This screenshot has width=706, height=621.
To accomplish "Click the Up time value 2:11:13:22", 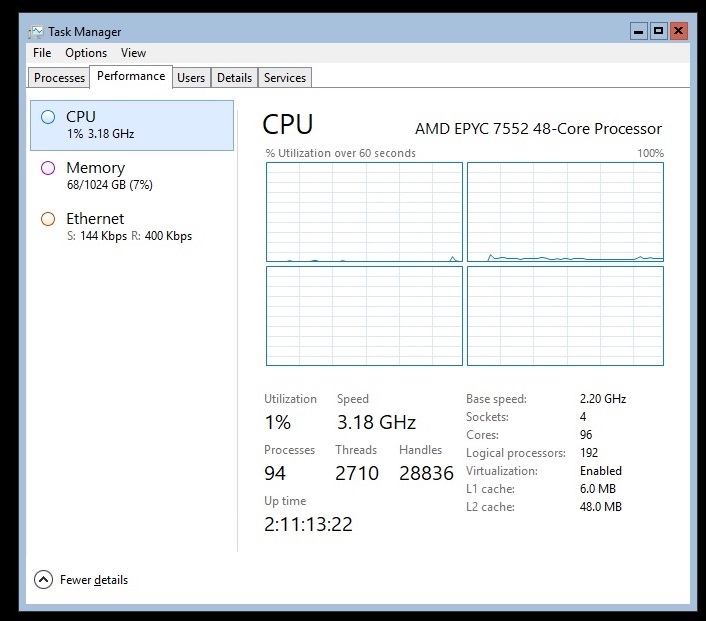I will click(x=308, y=524).
